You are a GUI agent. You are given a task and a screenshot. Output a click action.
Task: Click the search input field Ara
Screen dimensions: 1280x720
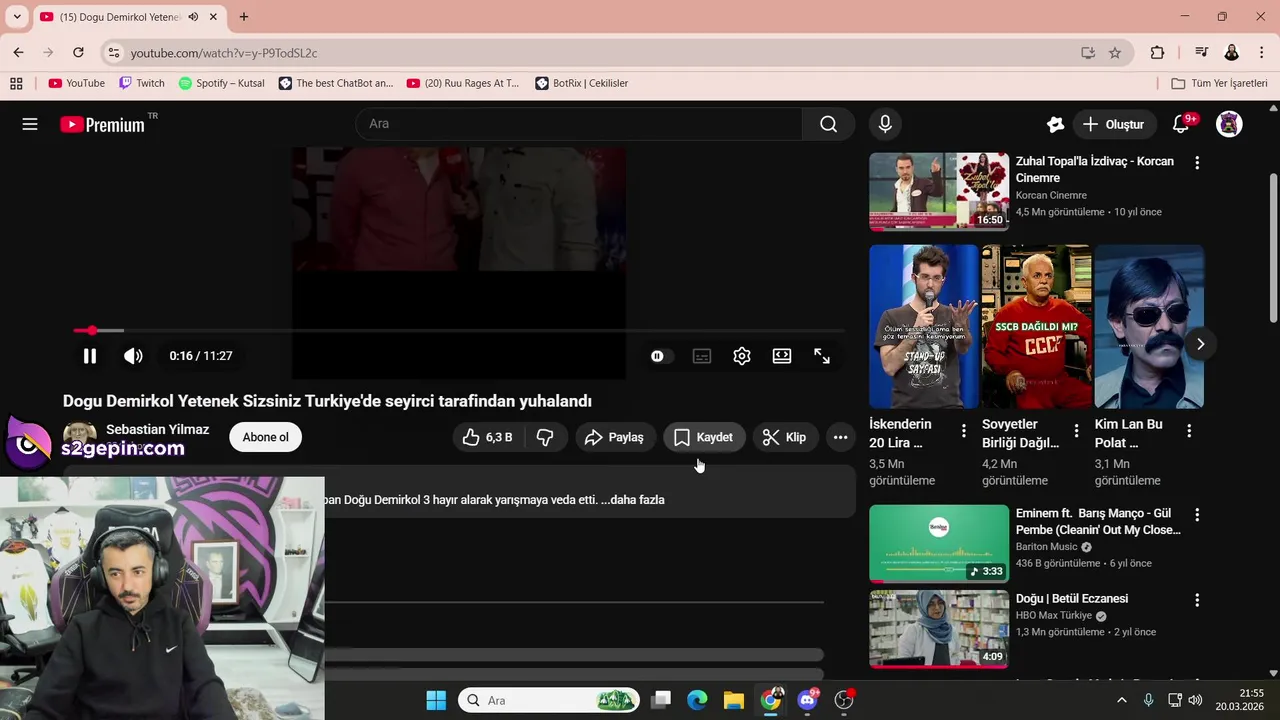click(580, 124)
